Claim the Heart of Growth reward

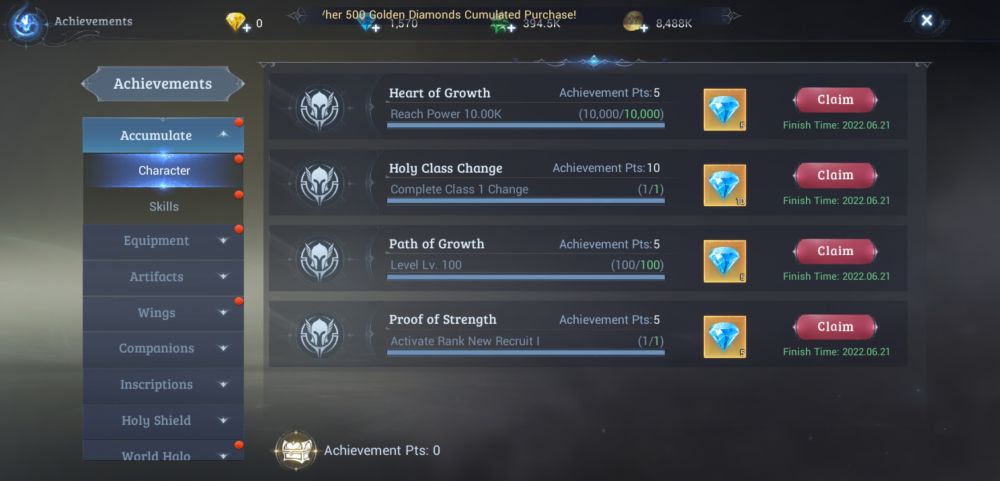835,100
